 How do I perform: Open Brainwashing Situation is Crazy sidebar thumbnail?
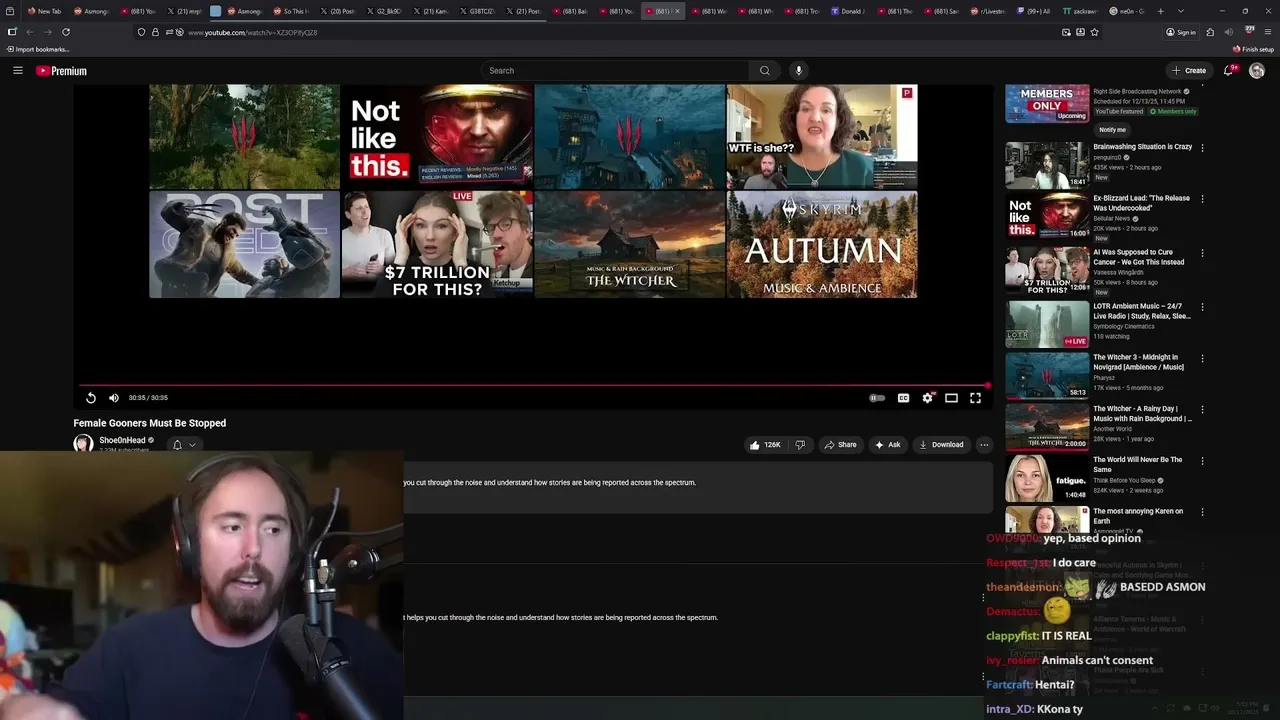[x=1047, y=164]
